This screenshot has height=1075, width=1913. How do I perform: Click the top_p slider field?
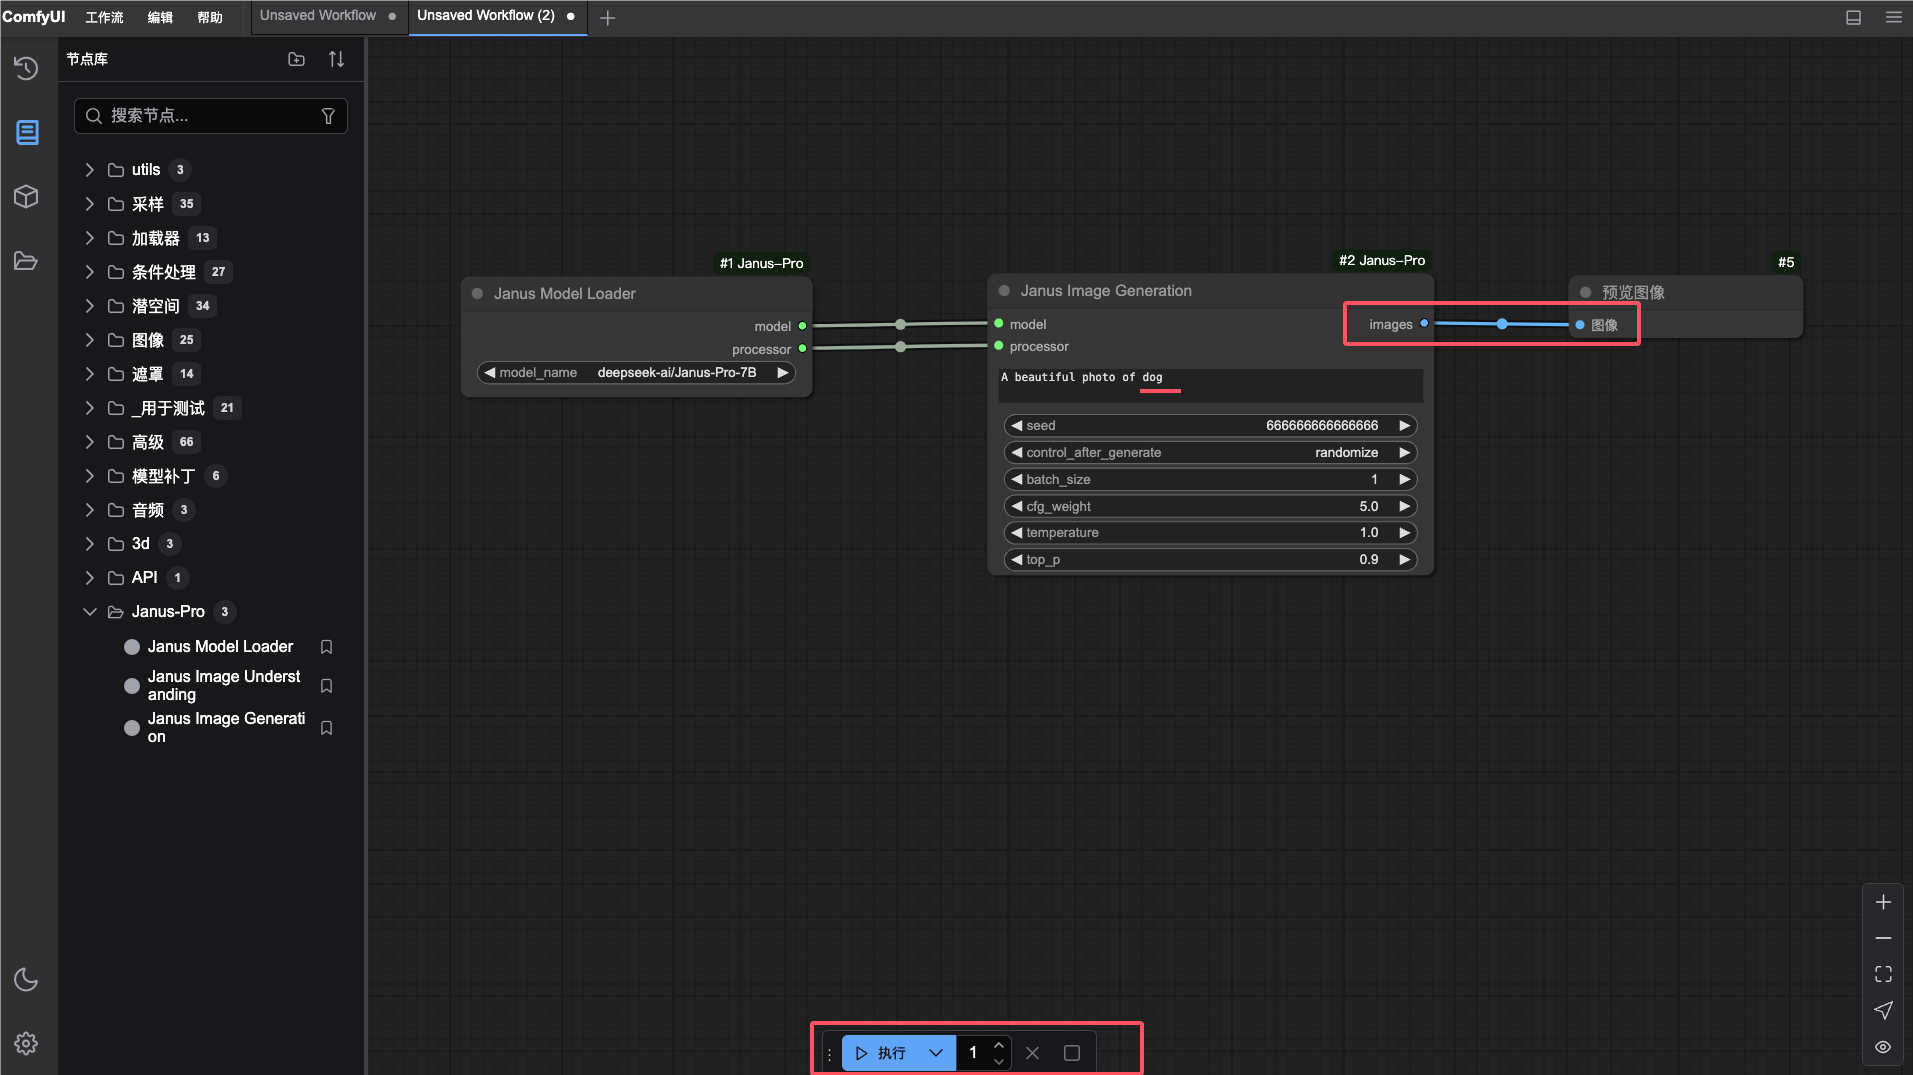(1210, 560)
